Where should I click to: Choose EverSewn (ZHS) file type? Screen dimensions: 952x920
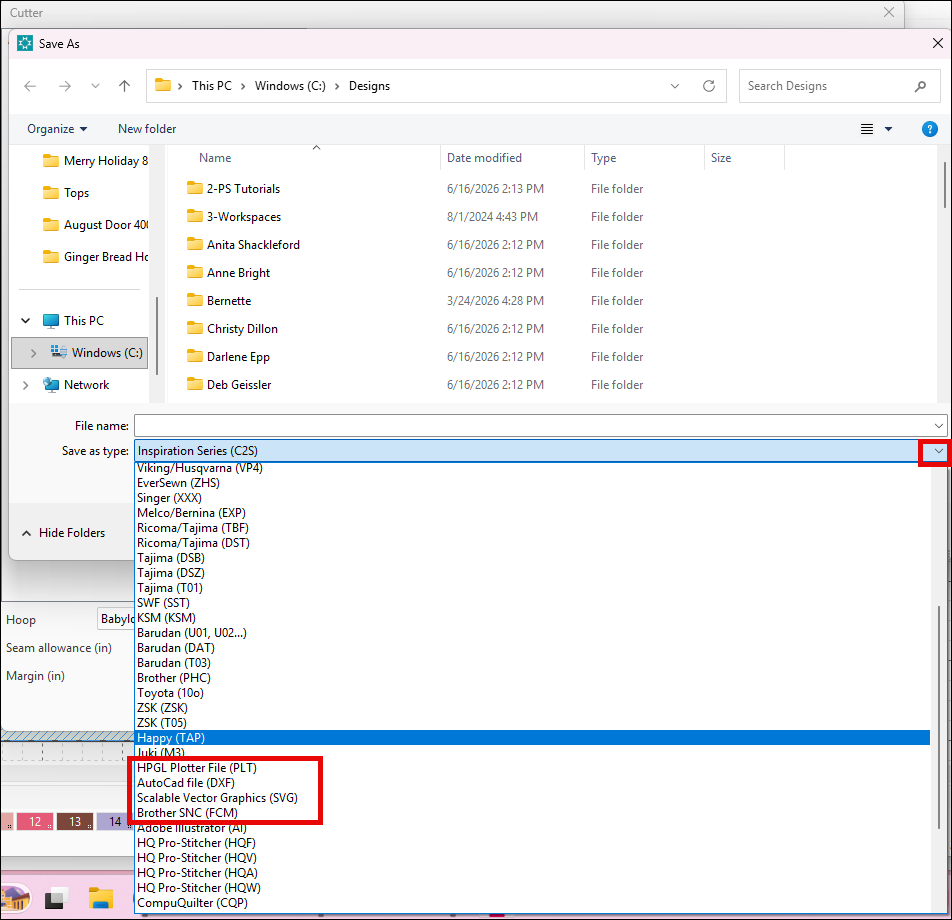pyautogui.click(x=178, y=483)
